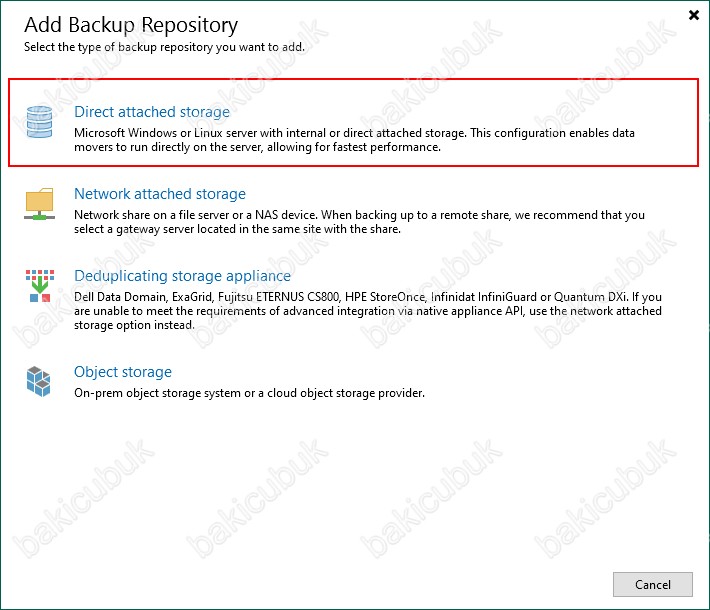Image resolution: width=710 pixels, height=610 pixels.
Task: Click the Deduplicating storage appliance icon
Action: (x=39, y=286)
